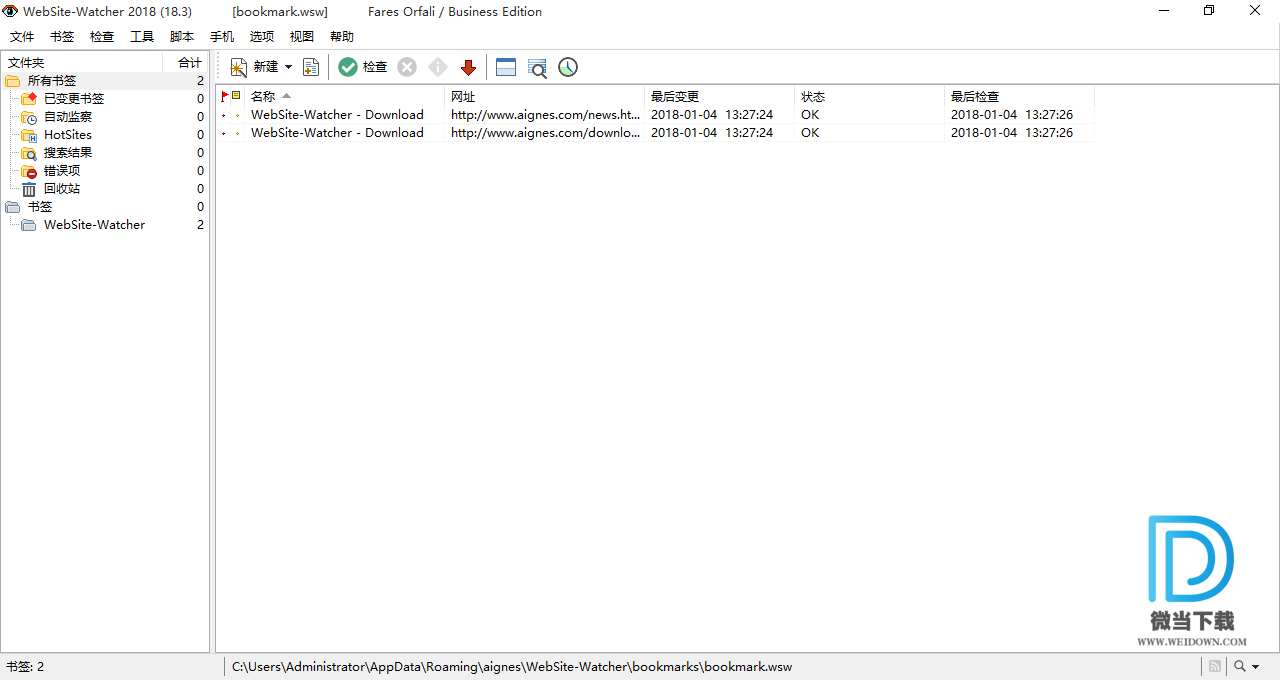Toggle the browser window view icon
This screenshot has height=680, width=1280.
click(x=506, y=67)
